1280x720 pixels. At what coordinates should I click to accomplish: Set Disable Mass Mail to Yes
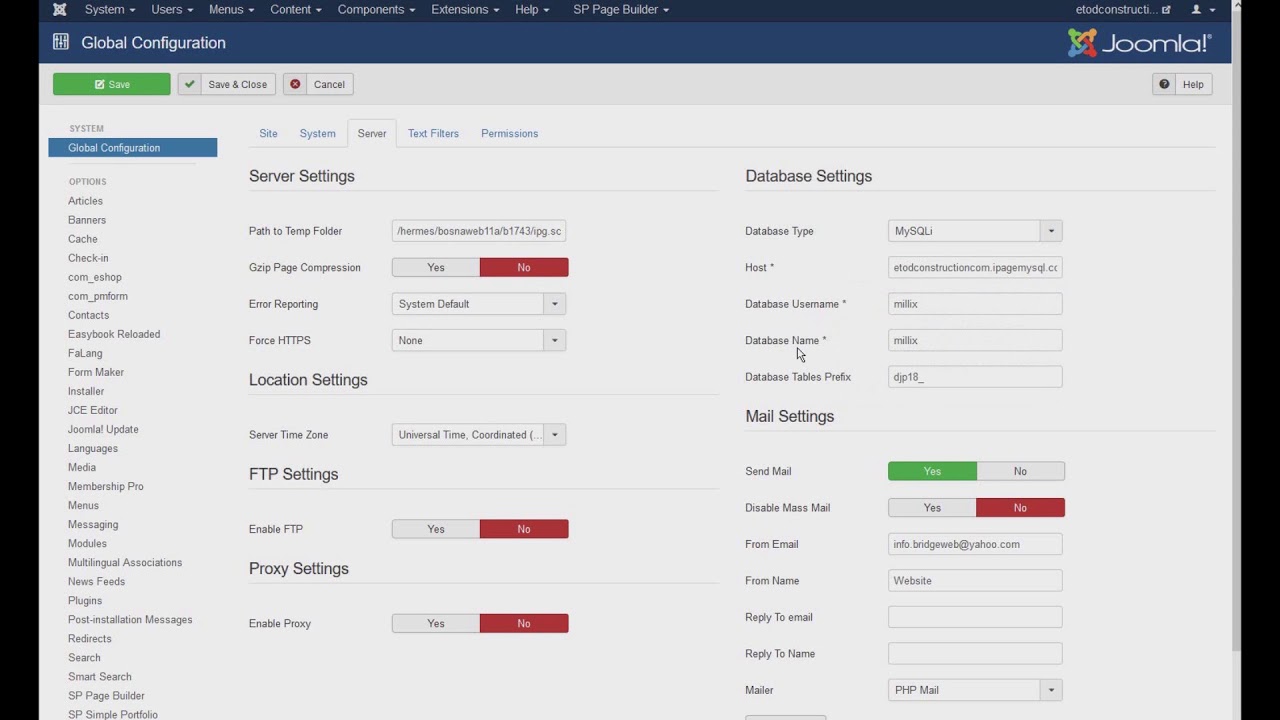point(932,508)
